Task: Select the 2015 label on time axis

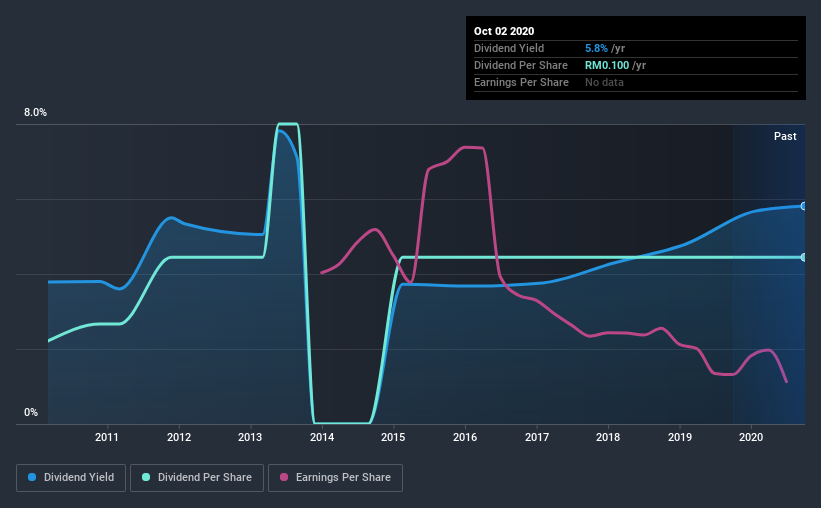Action: tap(393, 437)
